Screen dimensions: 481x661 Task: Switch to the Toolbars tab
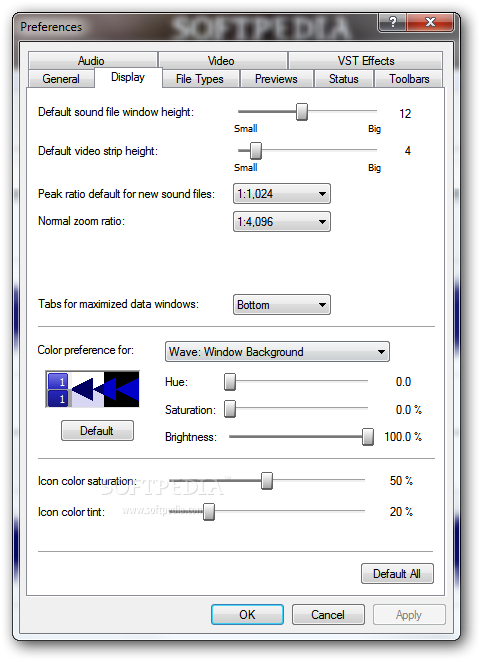click(409, 79)
